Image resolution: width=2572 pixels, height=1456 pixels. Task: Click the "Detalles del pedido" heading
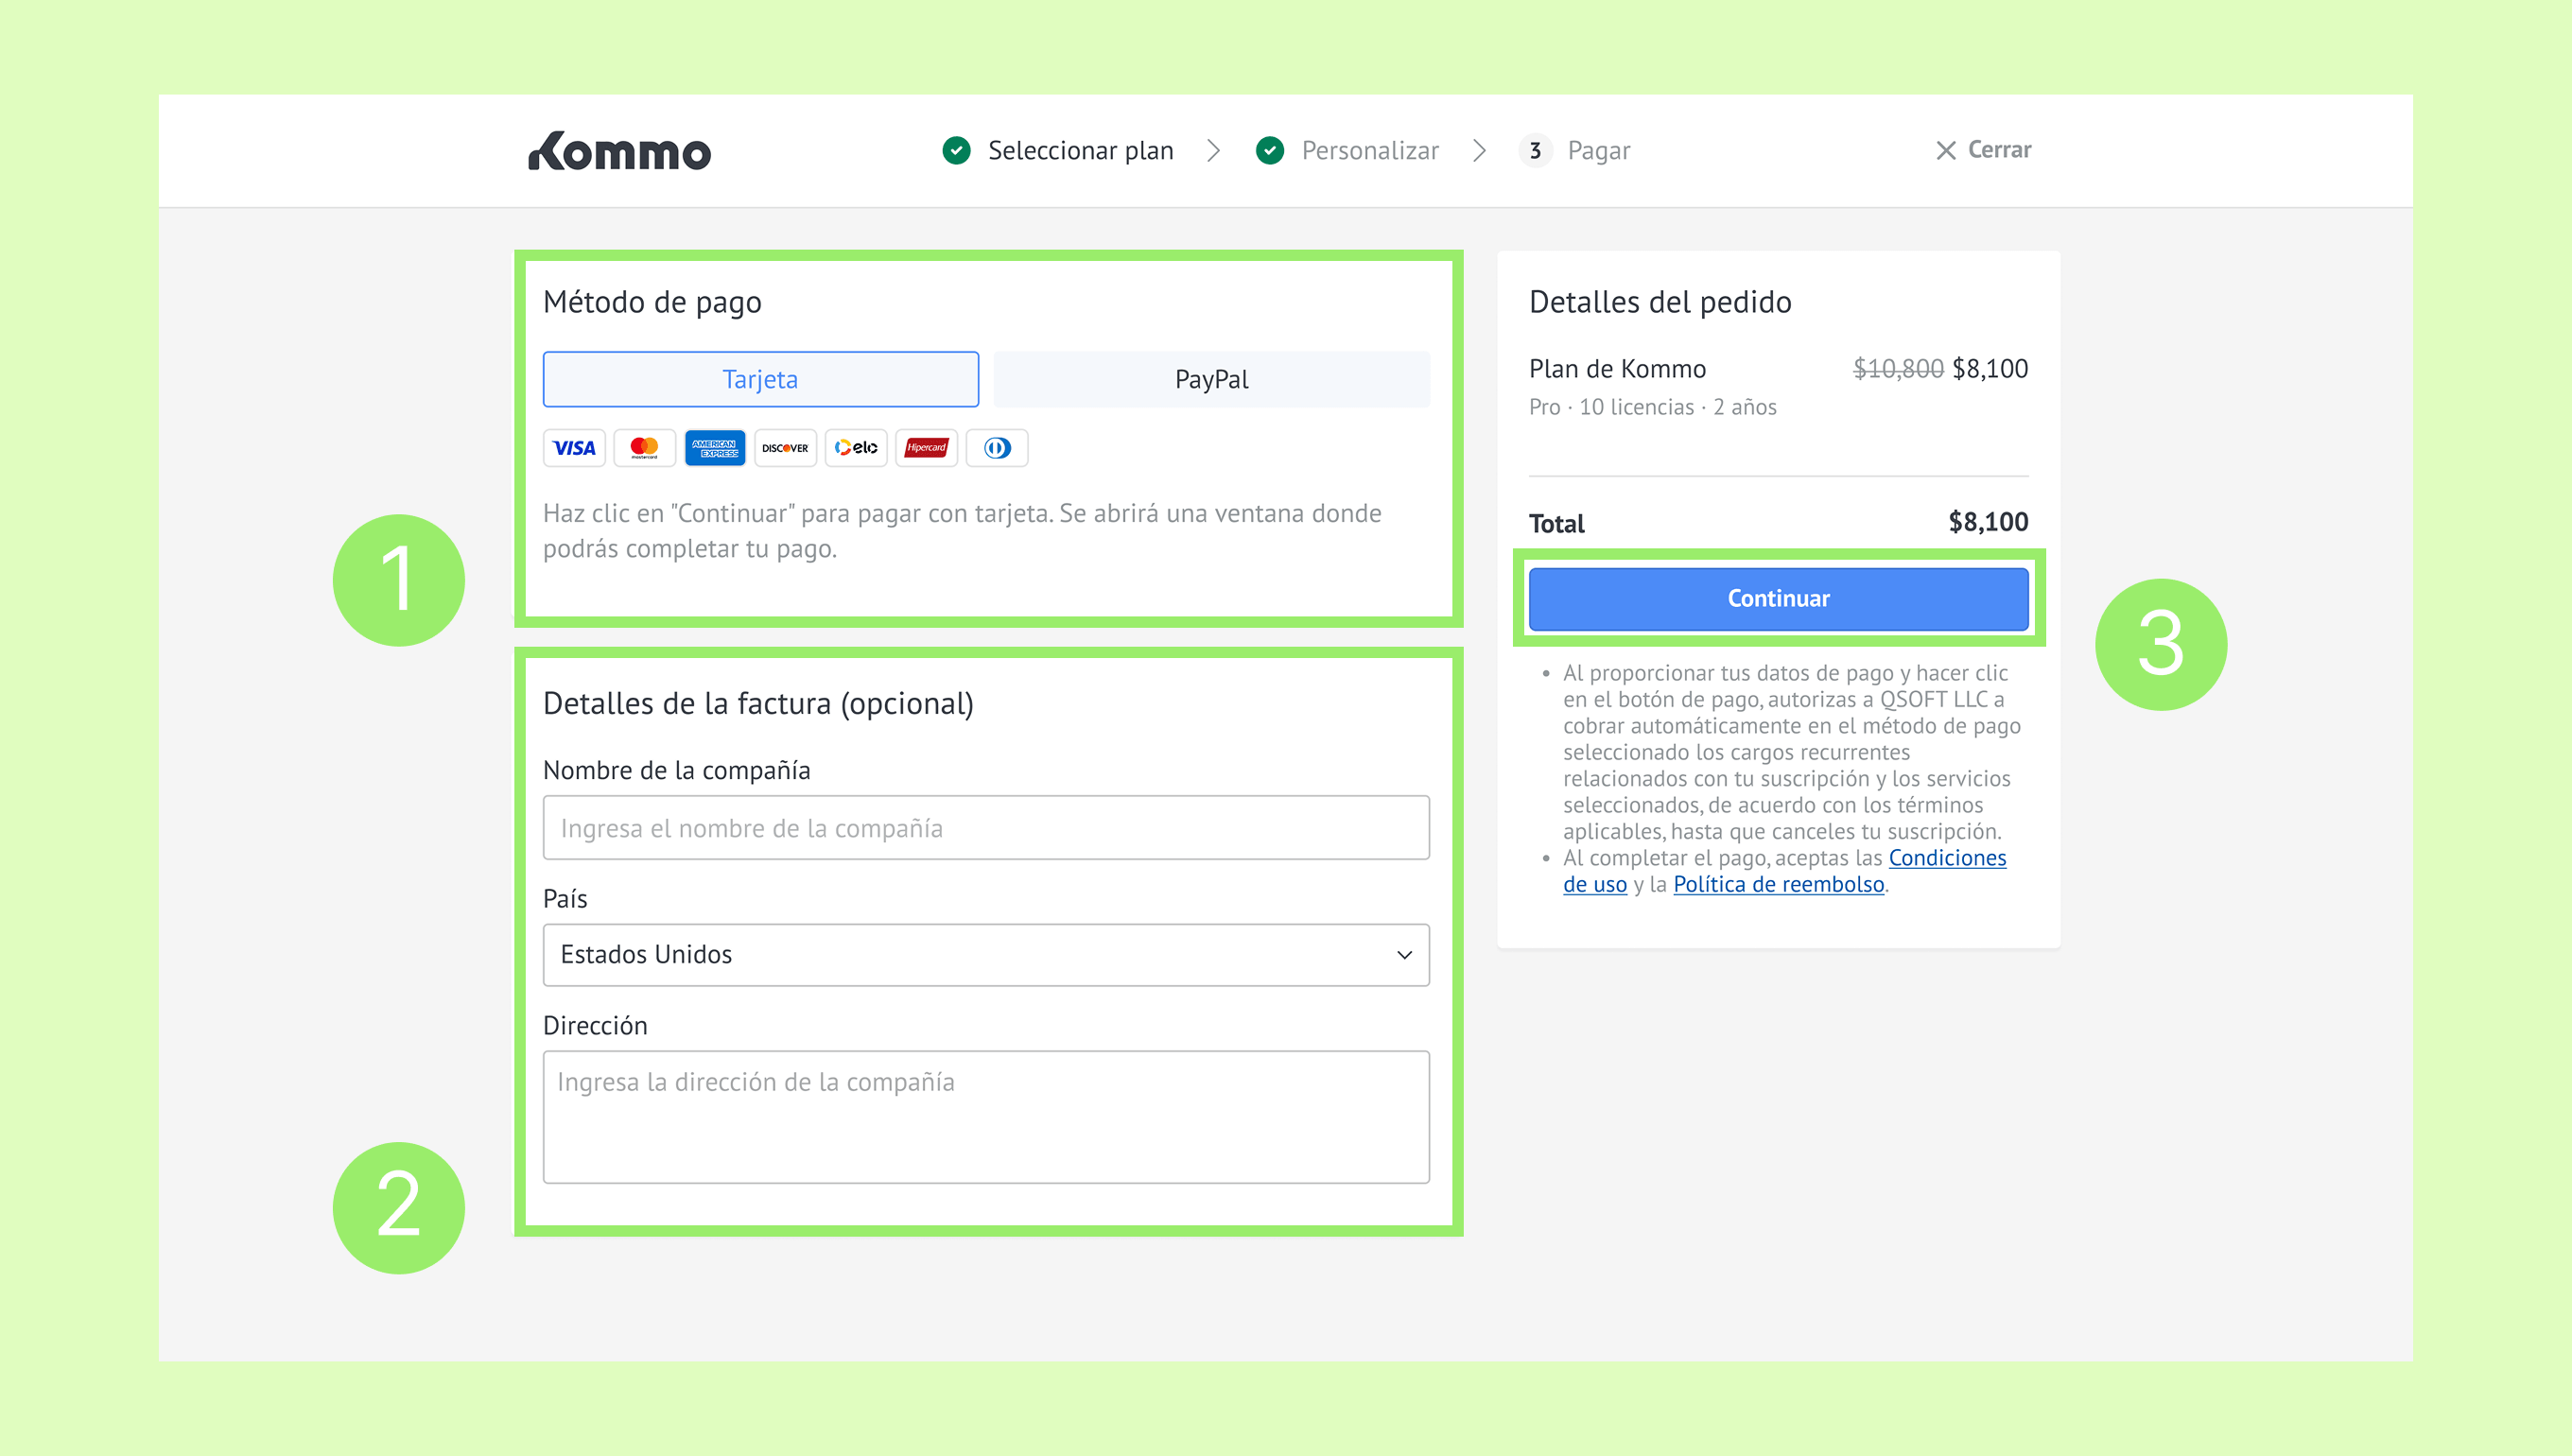1660,301
